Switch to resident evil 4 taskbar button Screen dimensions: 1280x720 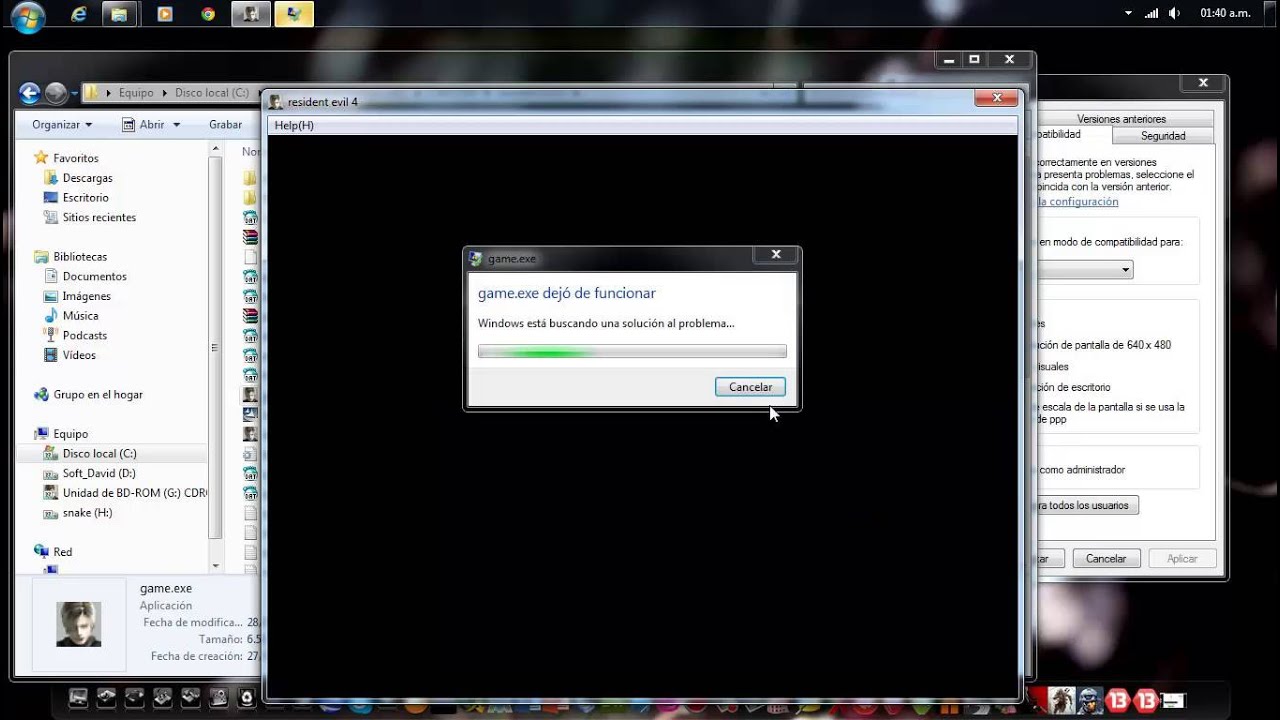pos(251,14)
